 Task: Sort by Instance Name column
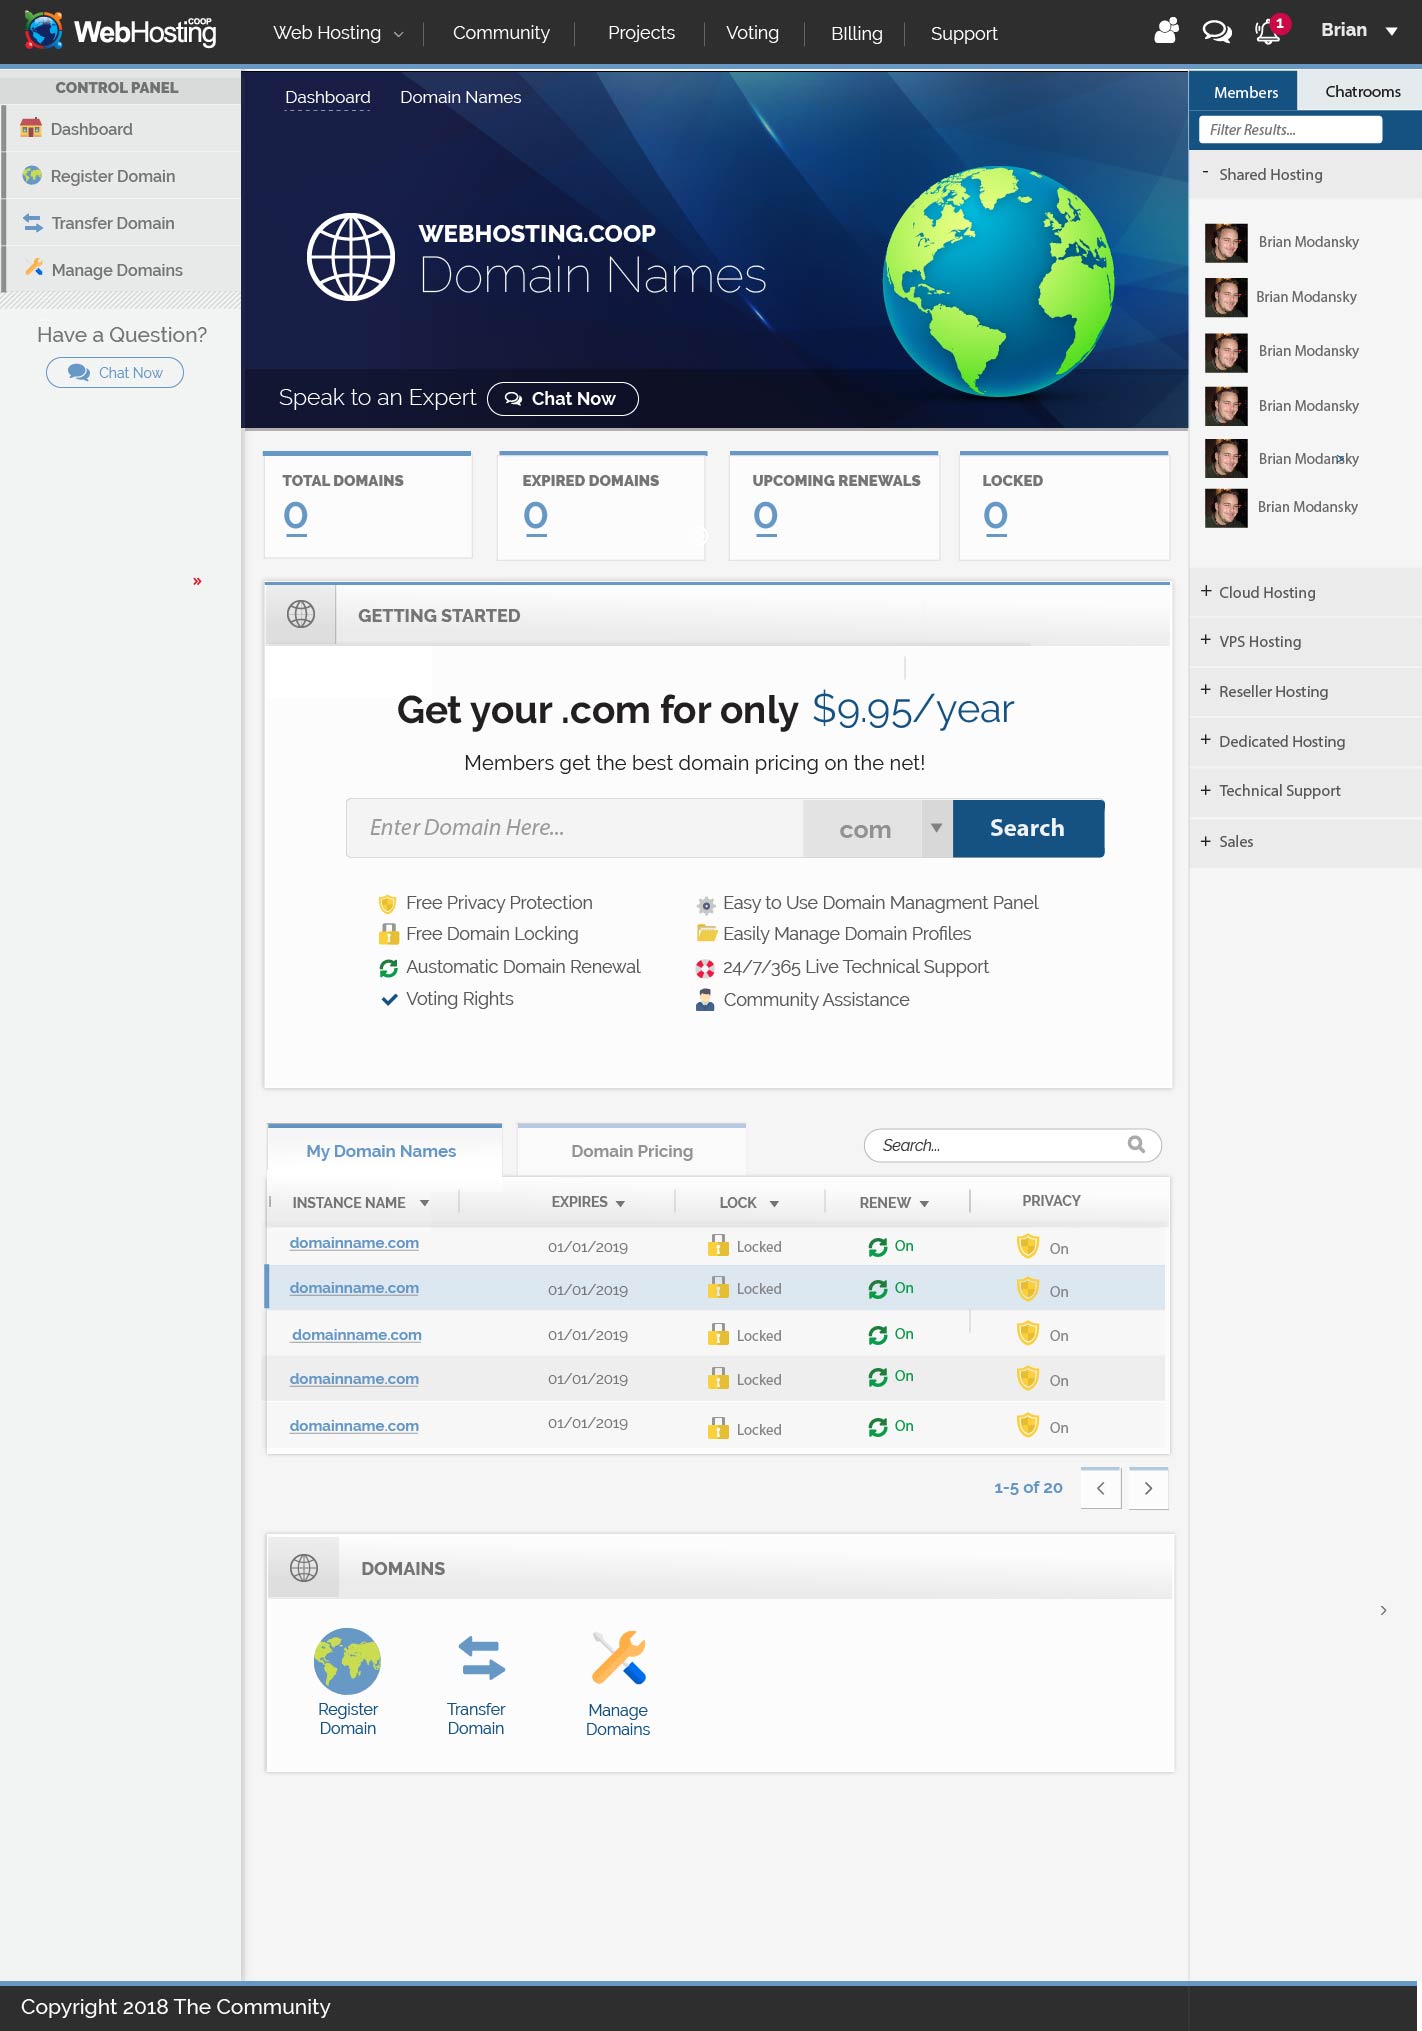(x=361, y=1202)
